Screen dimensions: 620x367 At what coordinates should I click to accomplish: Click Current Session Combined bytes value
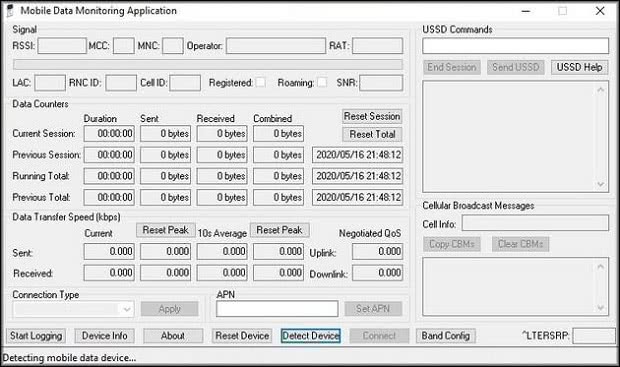point(279,134)
